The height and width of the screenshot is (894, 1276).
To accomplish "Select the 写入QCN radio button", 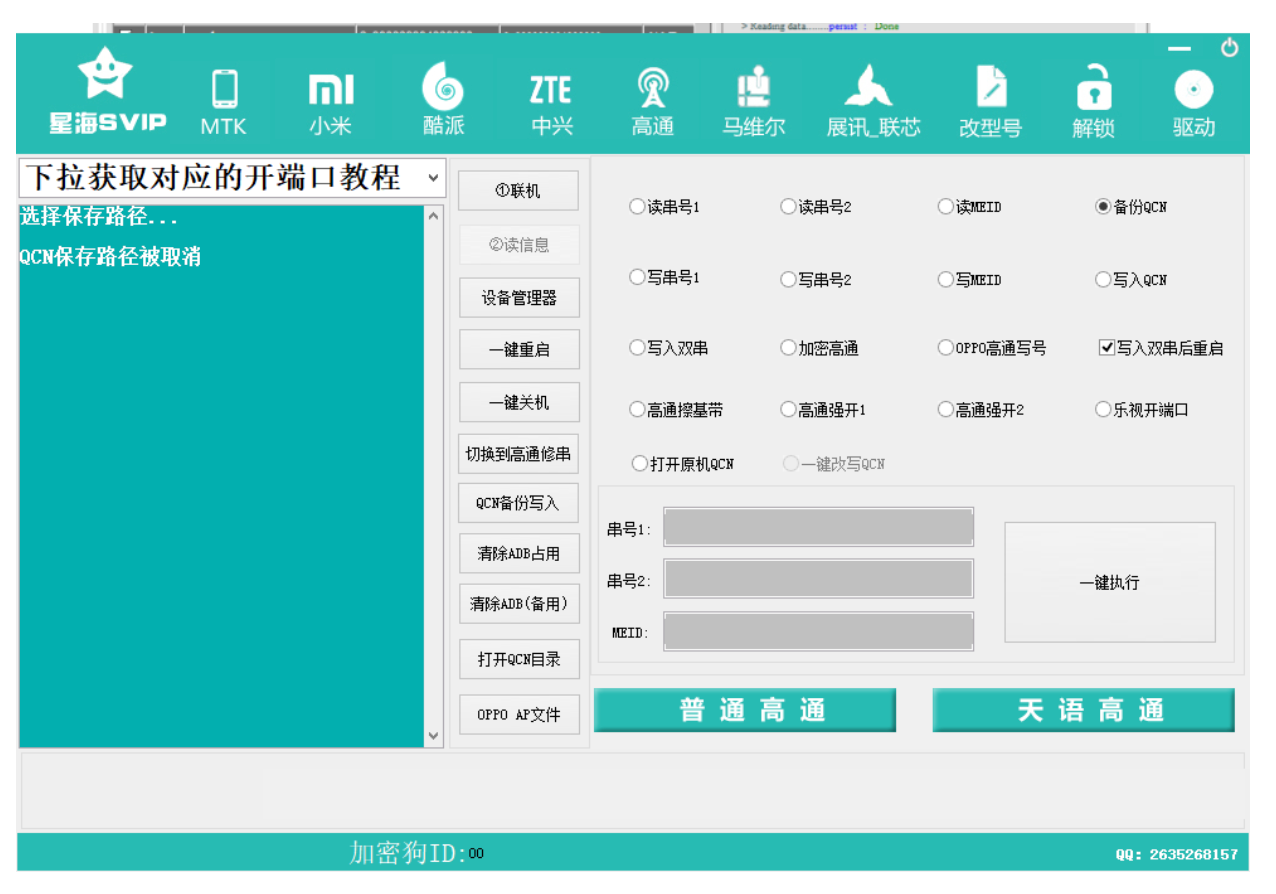I will point(1104,280).
